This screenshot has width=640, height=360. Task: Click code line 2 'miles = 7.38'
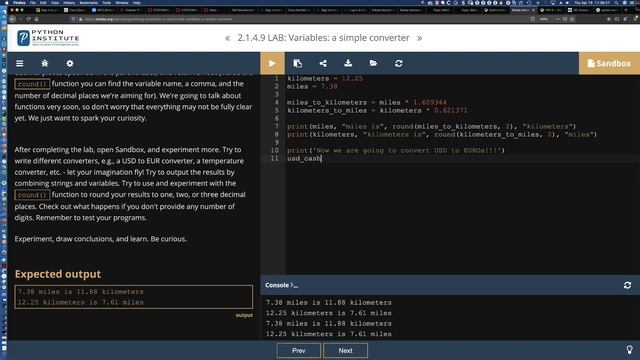coord(312,87)
